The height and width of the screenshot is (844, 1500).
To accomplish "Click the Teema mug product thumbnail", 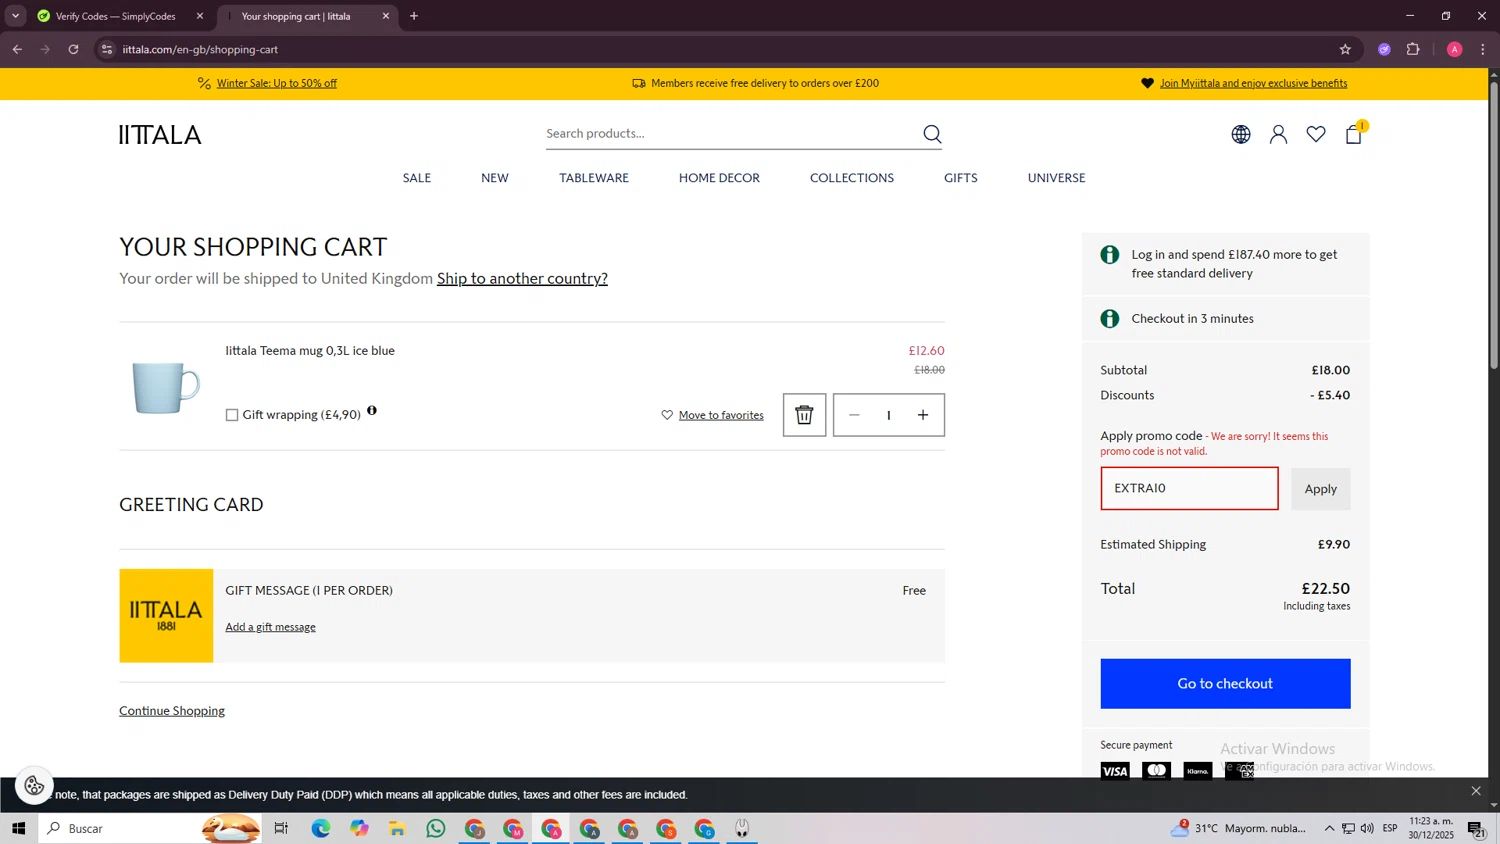I will (x=166, y=387).
